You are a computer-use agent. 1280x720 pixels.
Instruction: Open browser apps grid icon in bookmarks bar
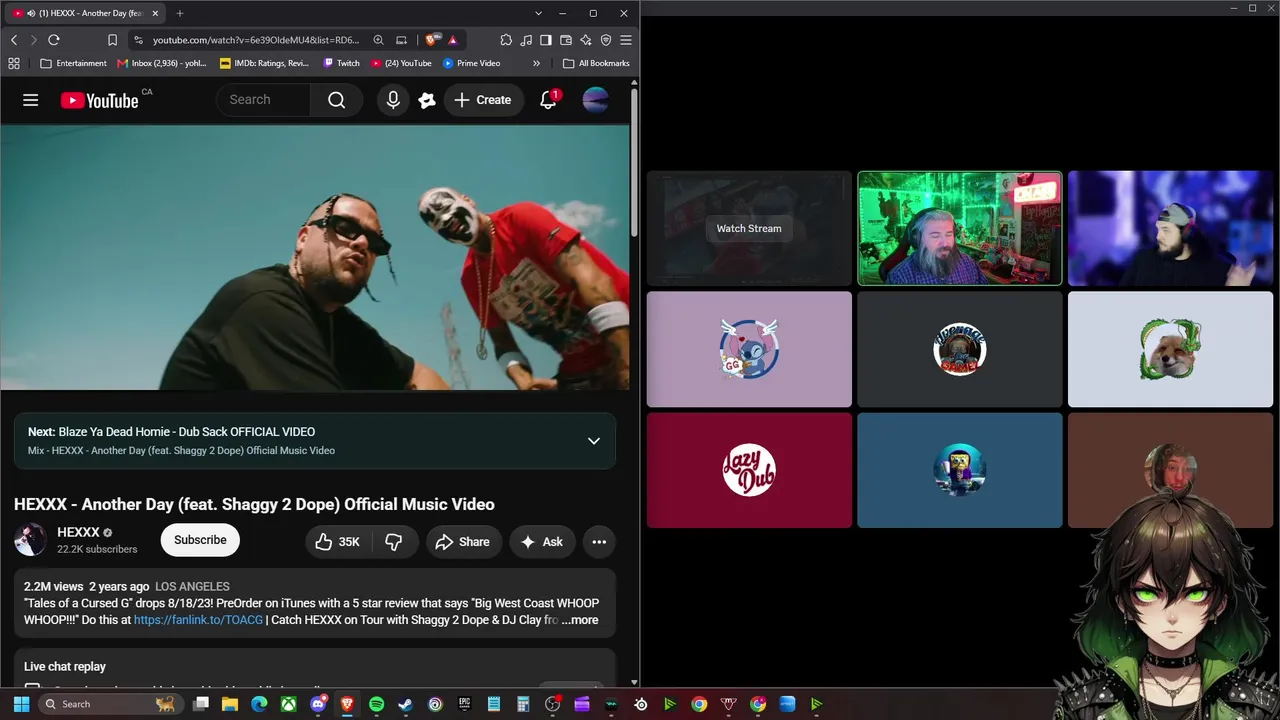click(14, 63)
